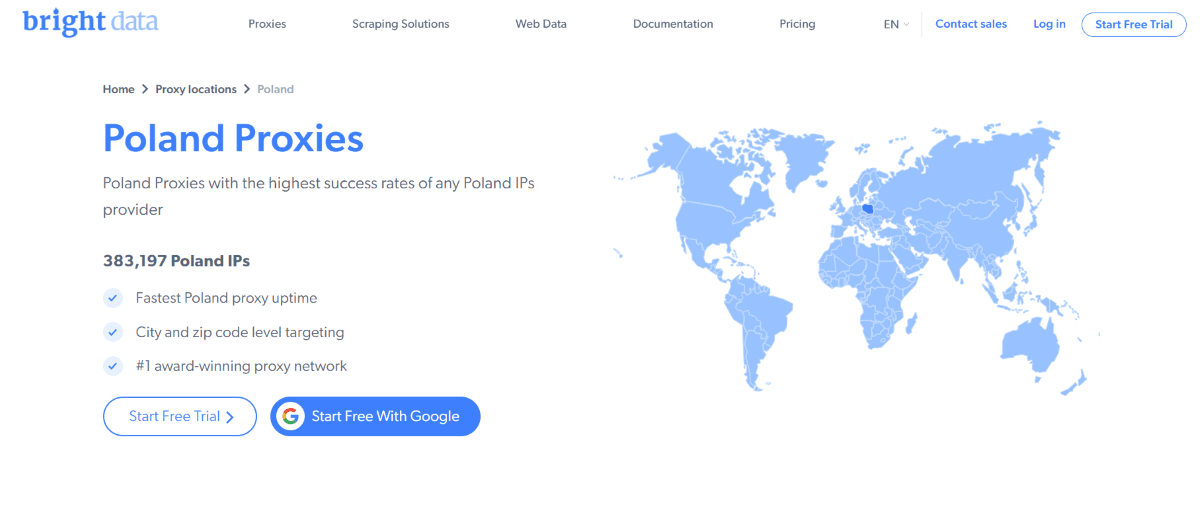Click the highest success rates description paragraph
1200x515 pixels.
click(319, 197)
